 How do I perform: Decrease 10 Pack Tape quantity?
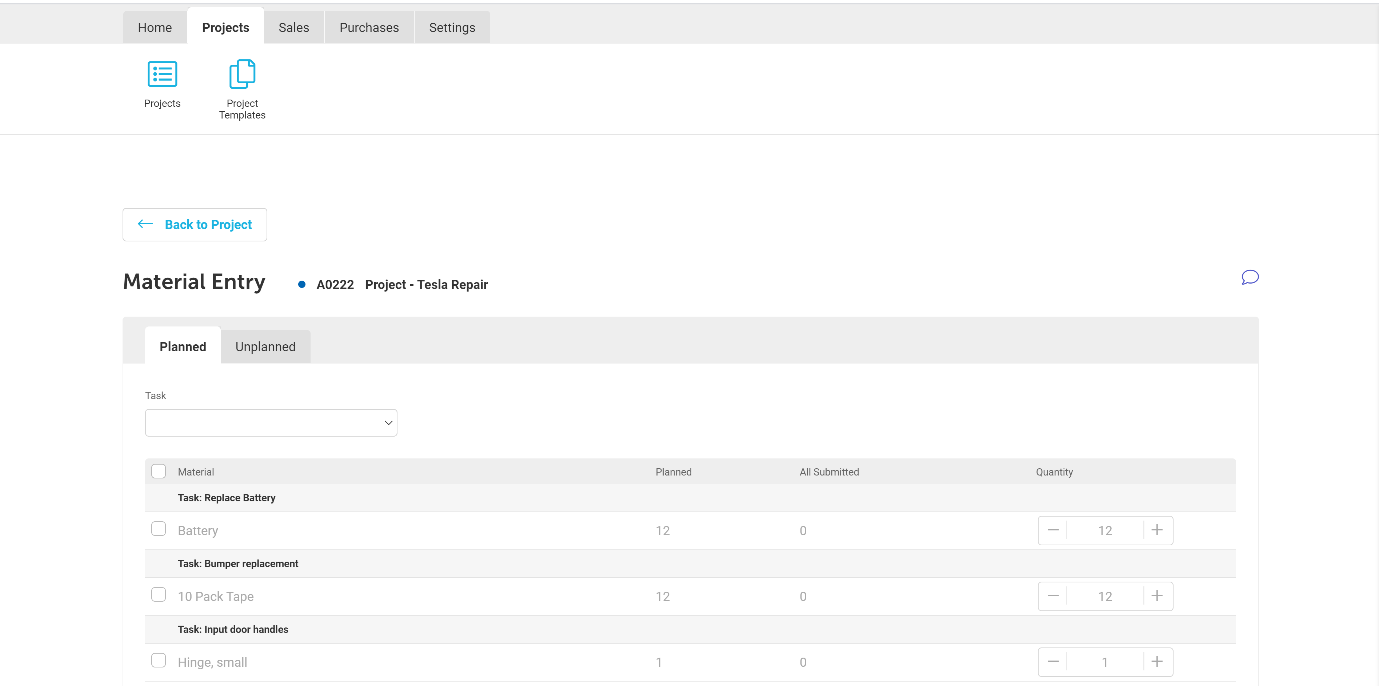[1053, 596]
